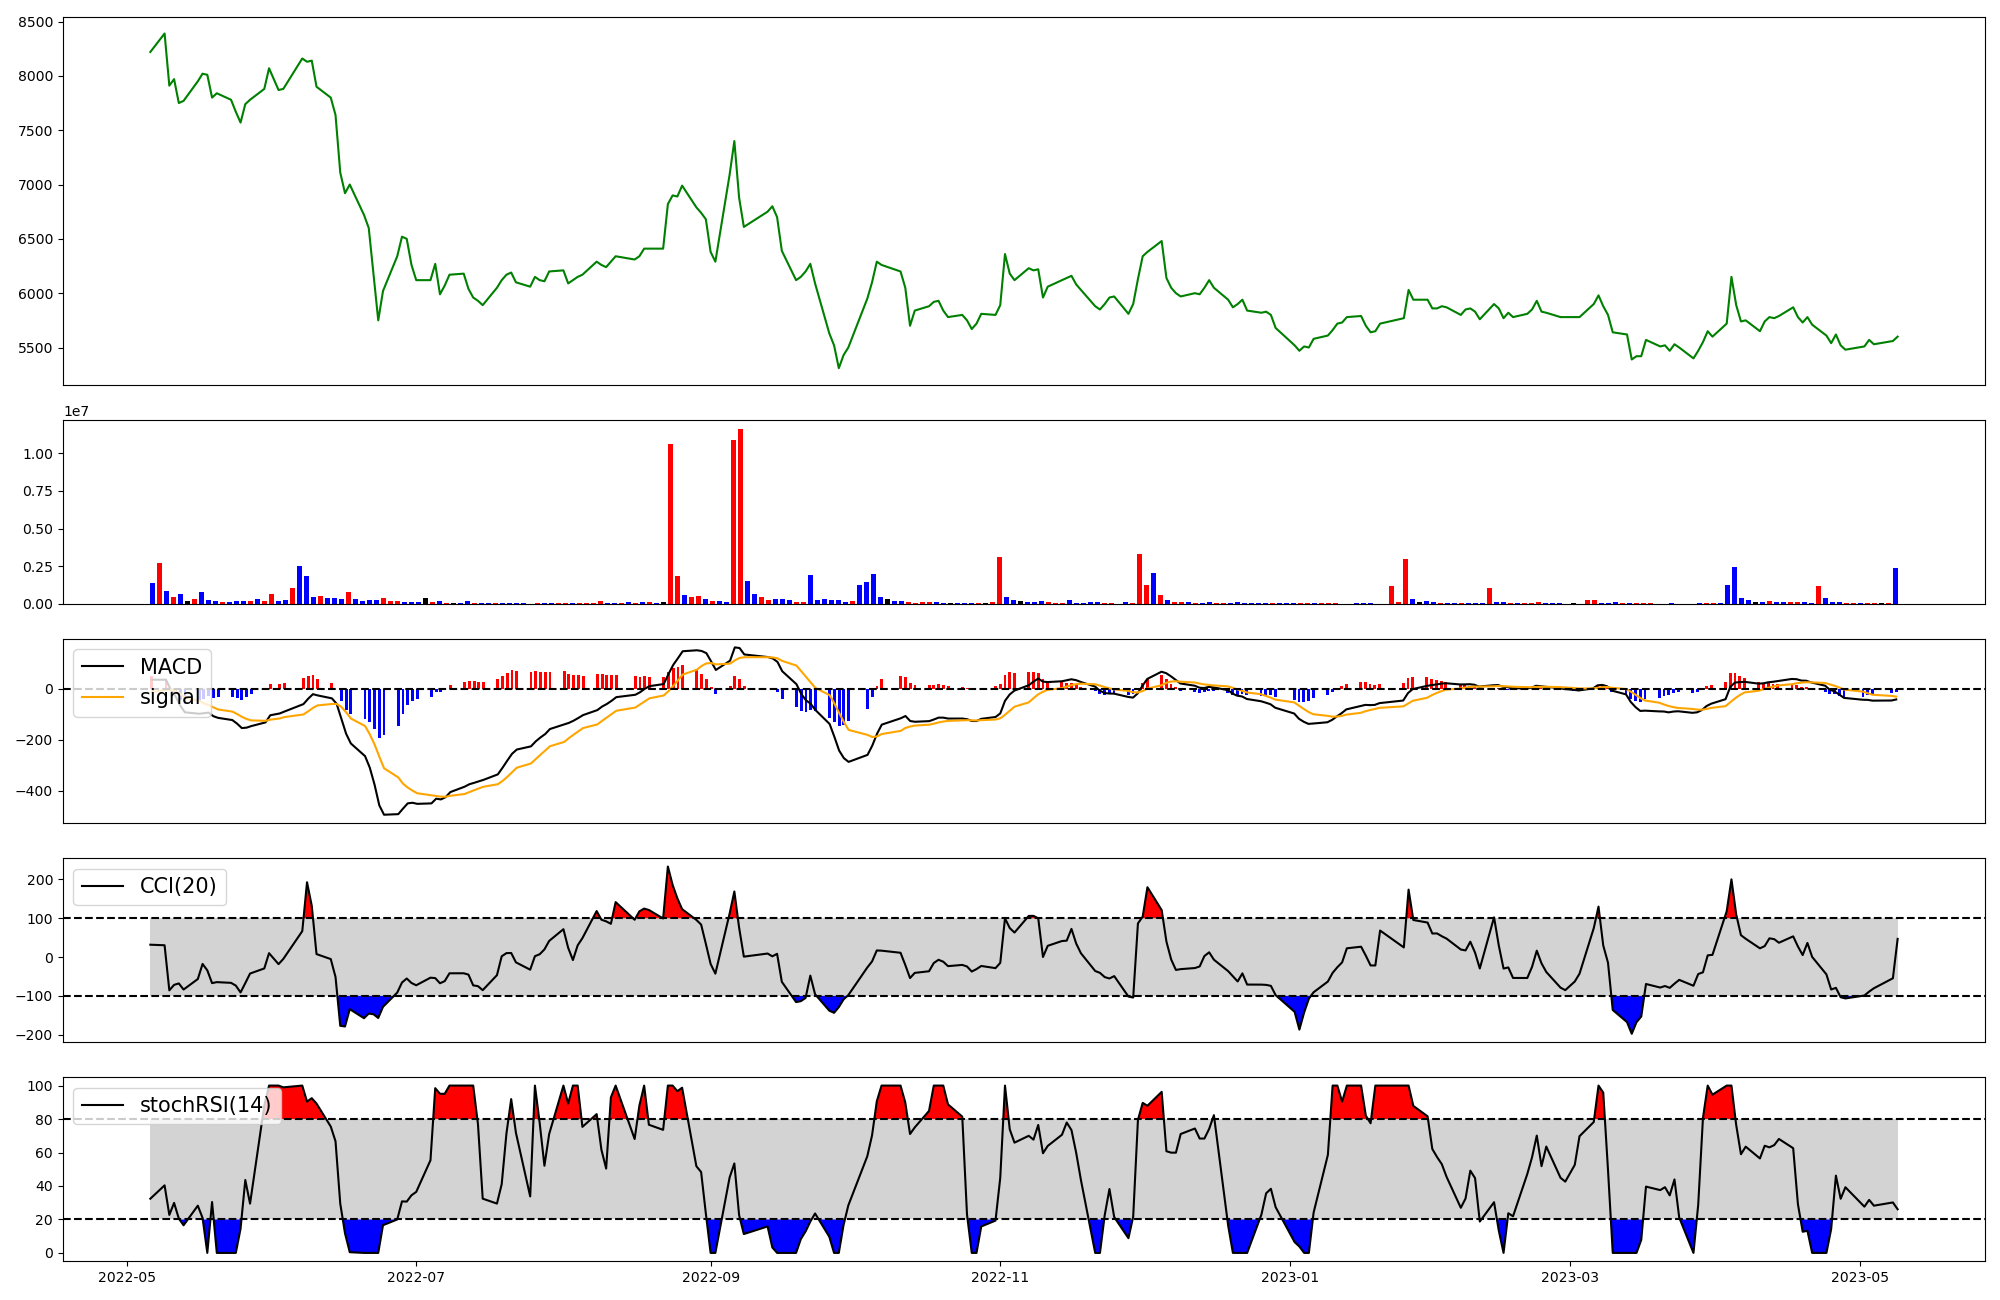
Task: Click the 1.00 volume axis tick label
Action: (x=40, y=454)
